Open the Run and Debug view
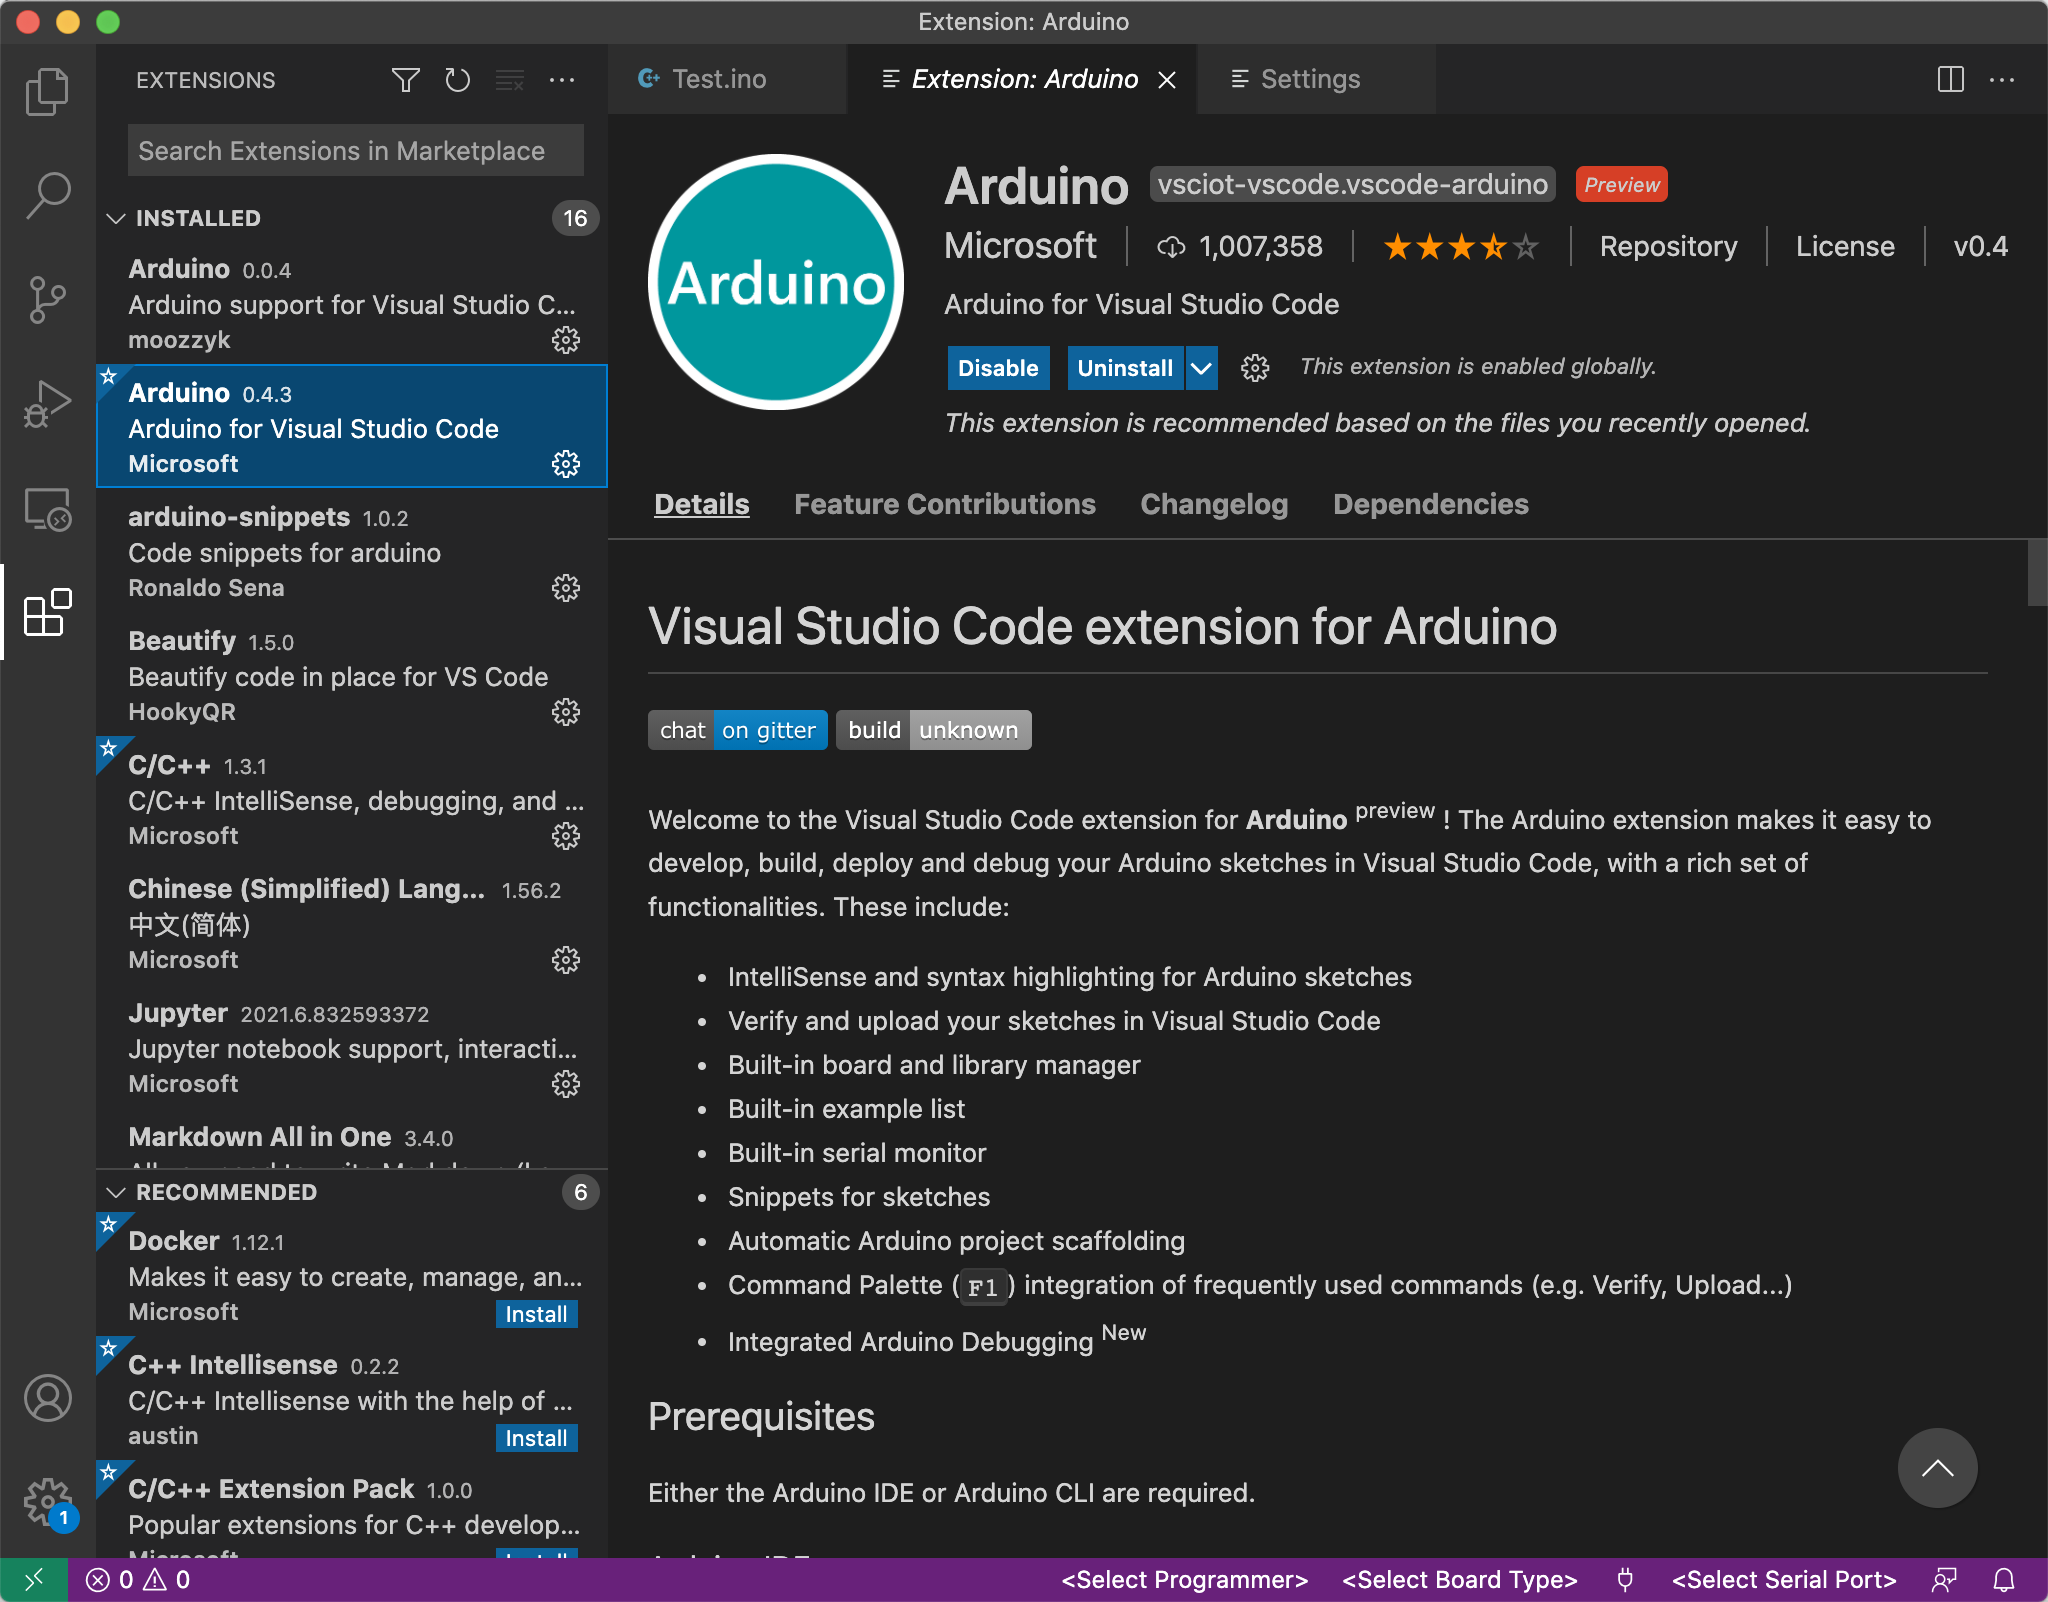 click(x=46, y=403)
